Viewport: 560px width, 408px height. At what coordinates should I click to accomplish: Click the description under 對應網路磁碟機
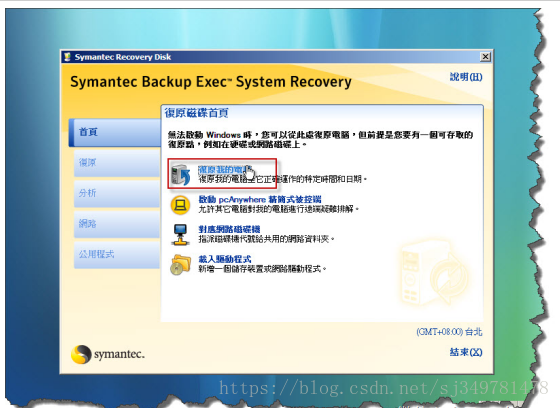coord(266,239)
